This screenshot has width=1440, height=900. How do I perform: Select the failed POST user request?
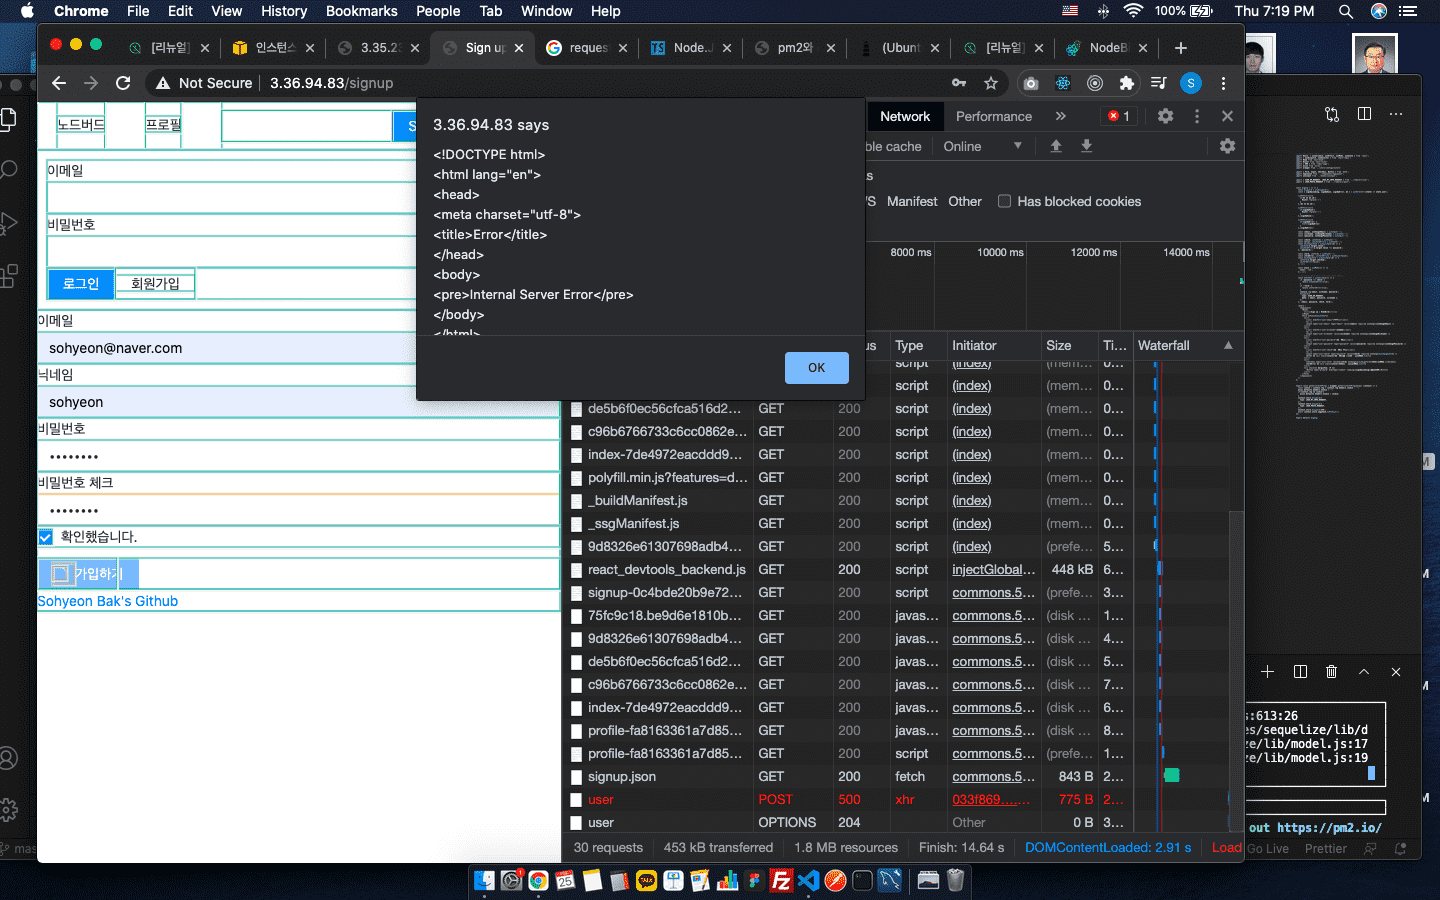[x=601, y=799]
